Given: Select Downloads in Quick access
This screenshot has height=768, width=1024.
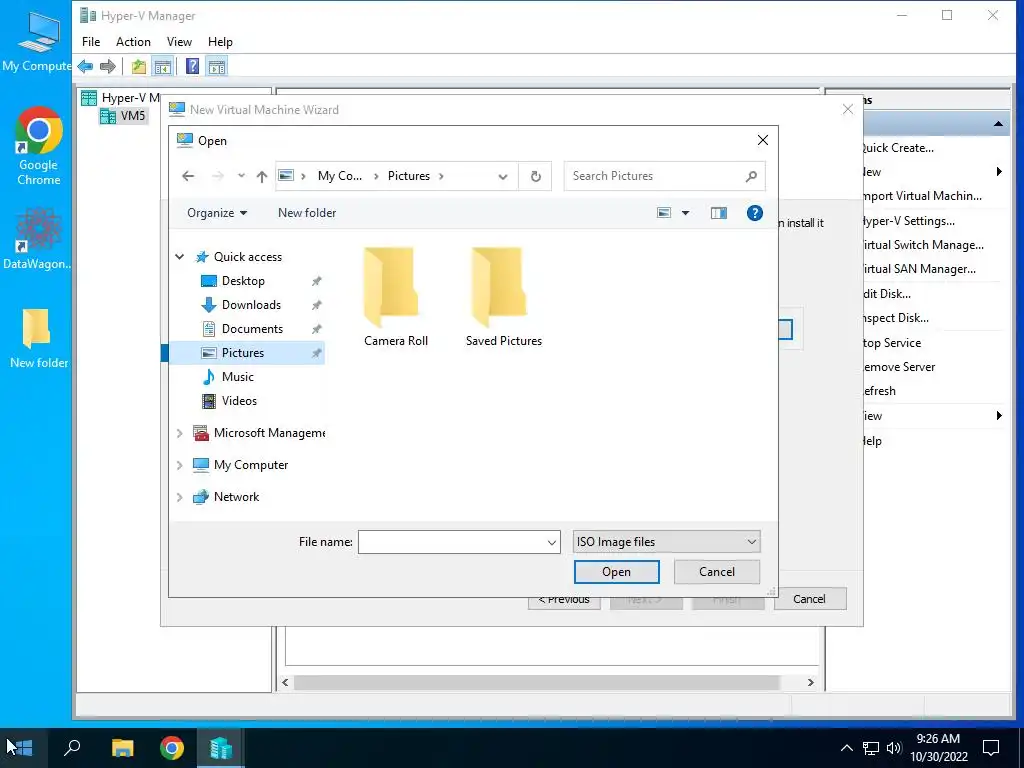Looking at the screenshot, I should coord(251,305).
